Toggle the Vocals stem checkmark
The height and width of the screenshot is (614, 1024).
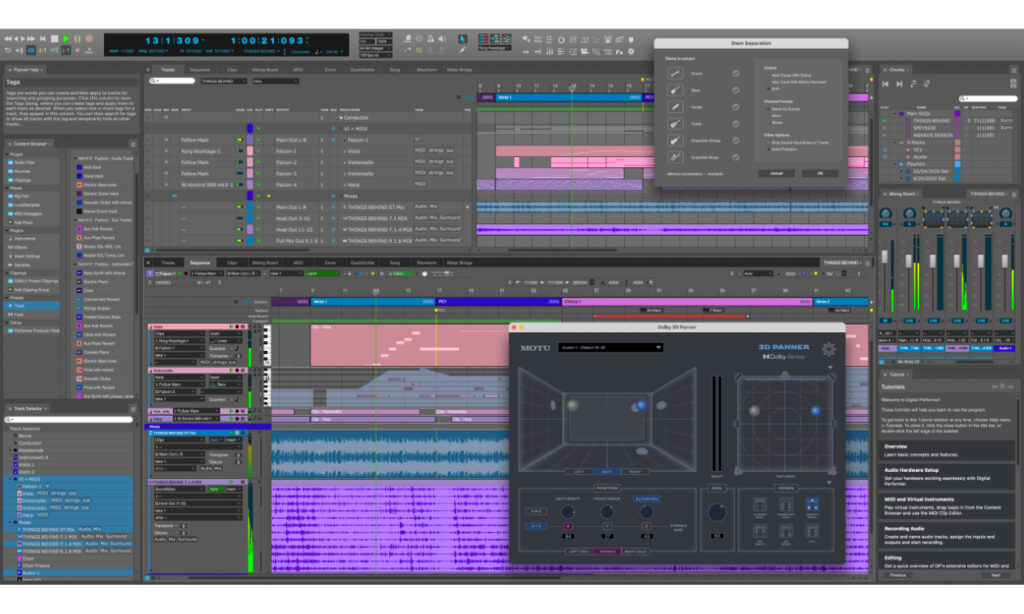(x=736, y=107)
